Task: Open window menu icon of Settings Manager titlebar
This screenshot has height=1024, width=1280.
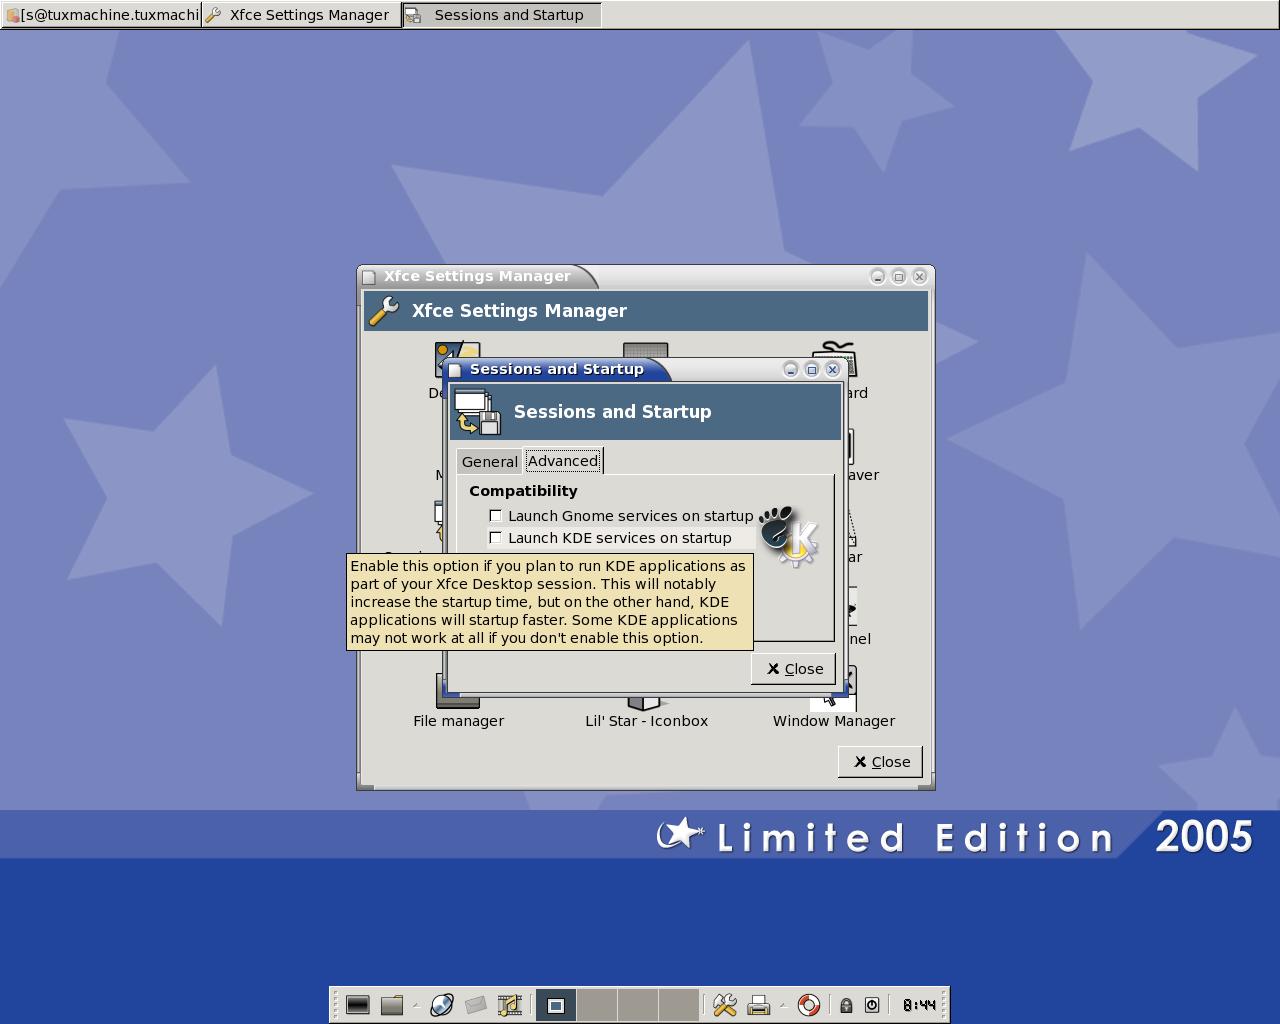Action: click(369, 277)
